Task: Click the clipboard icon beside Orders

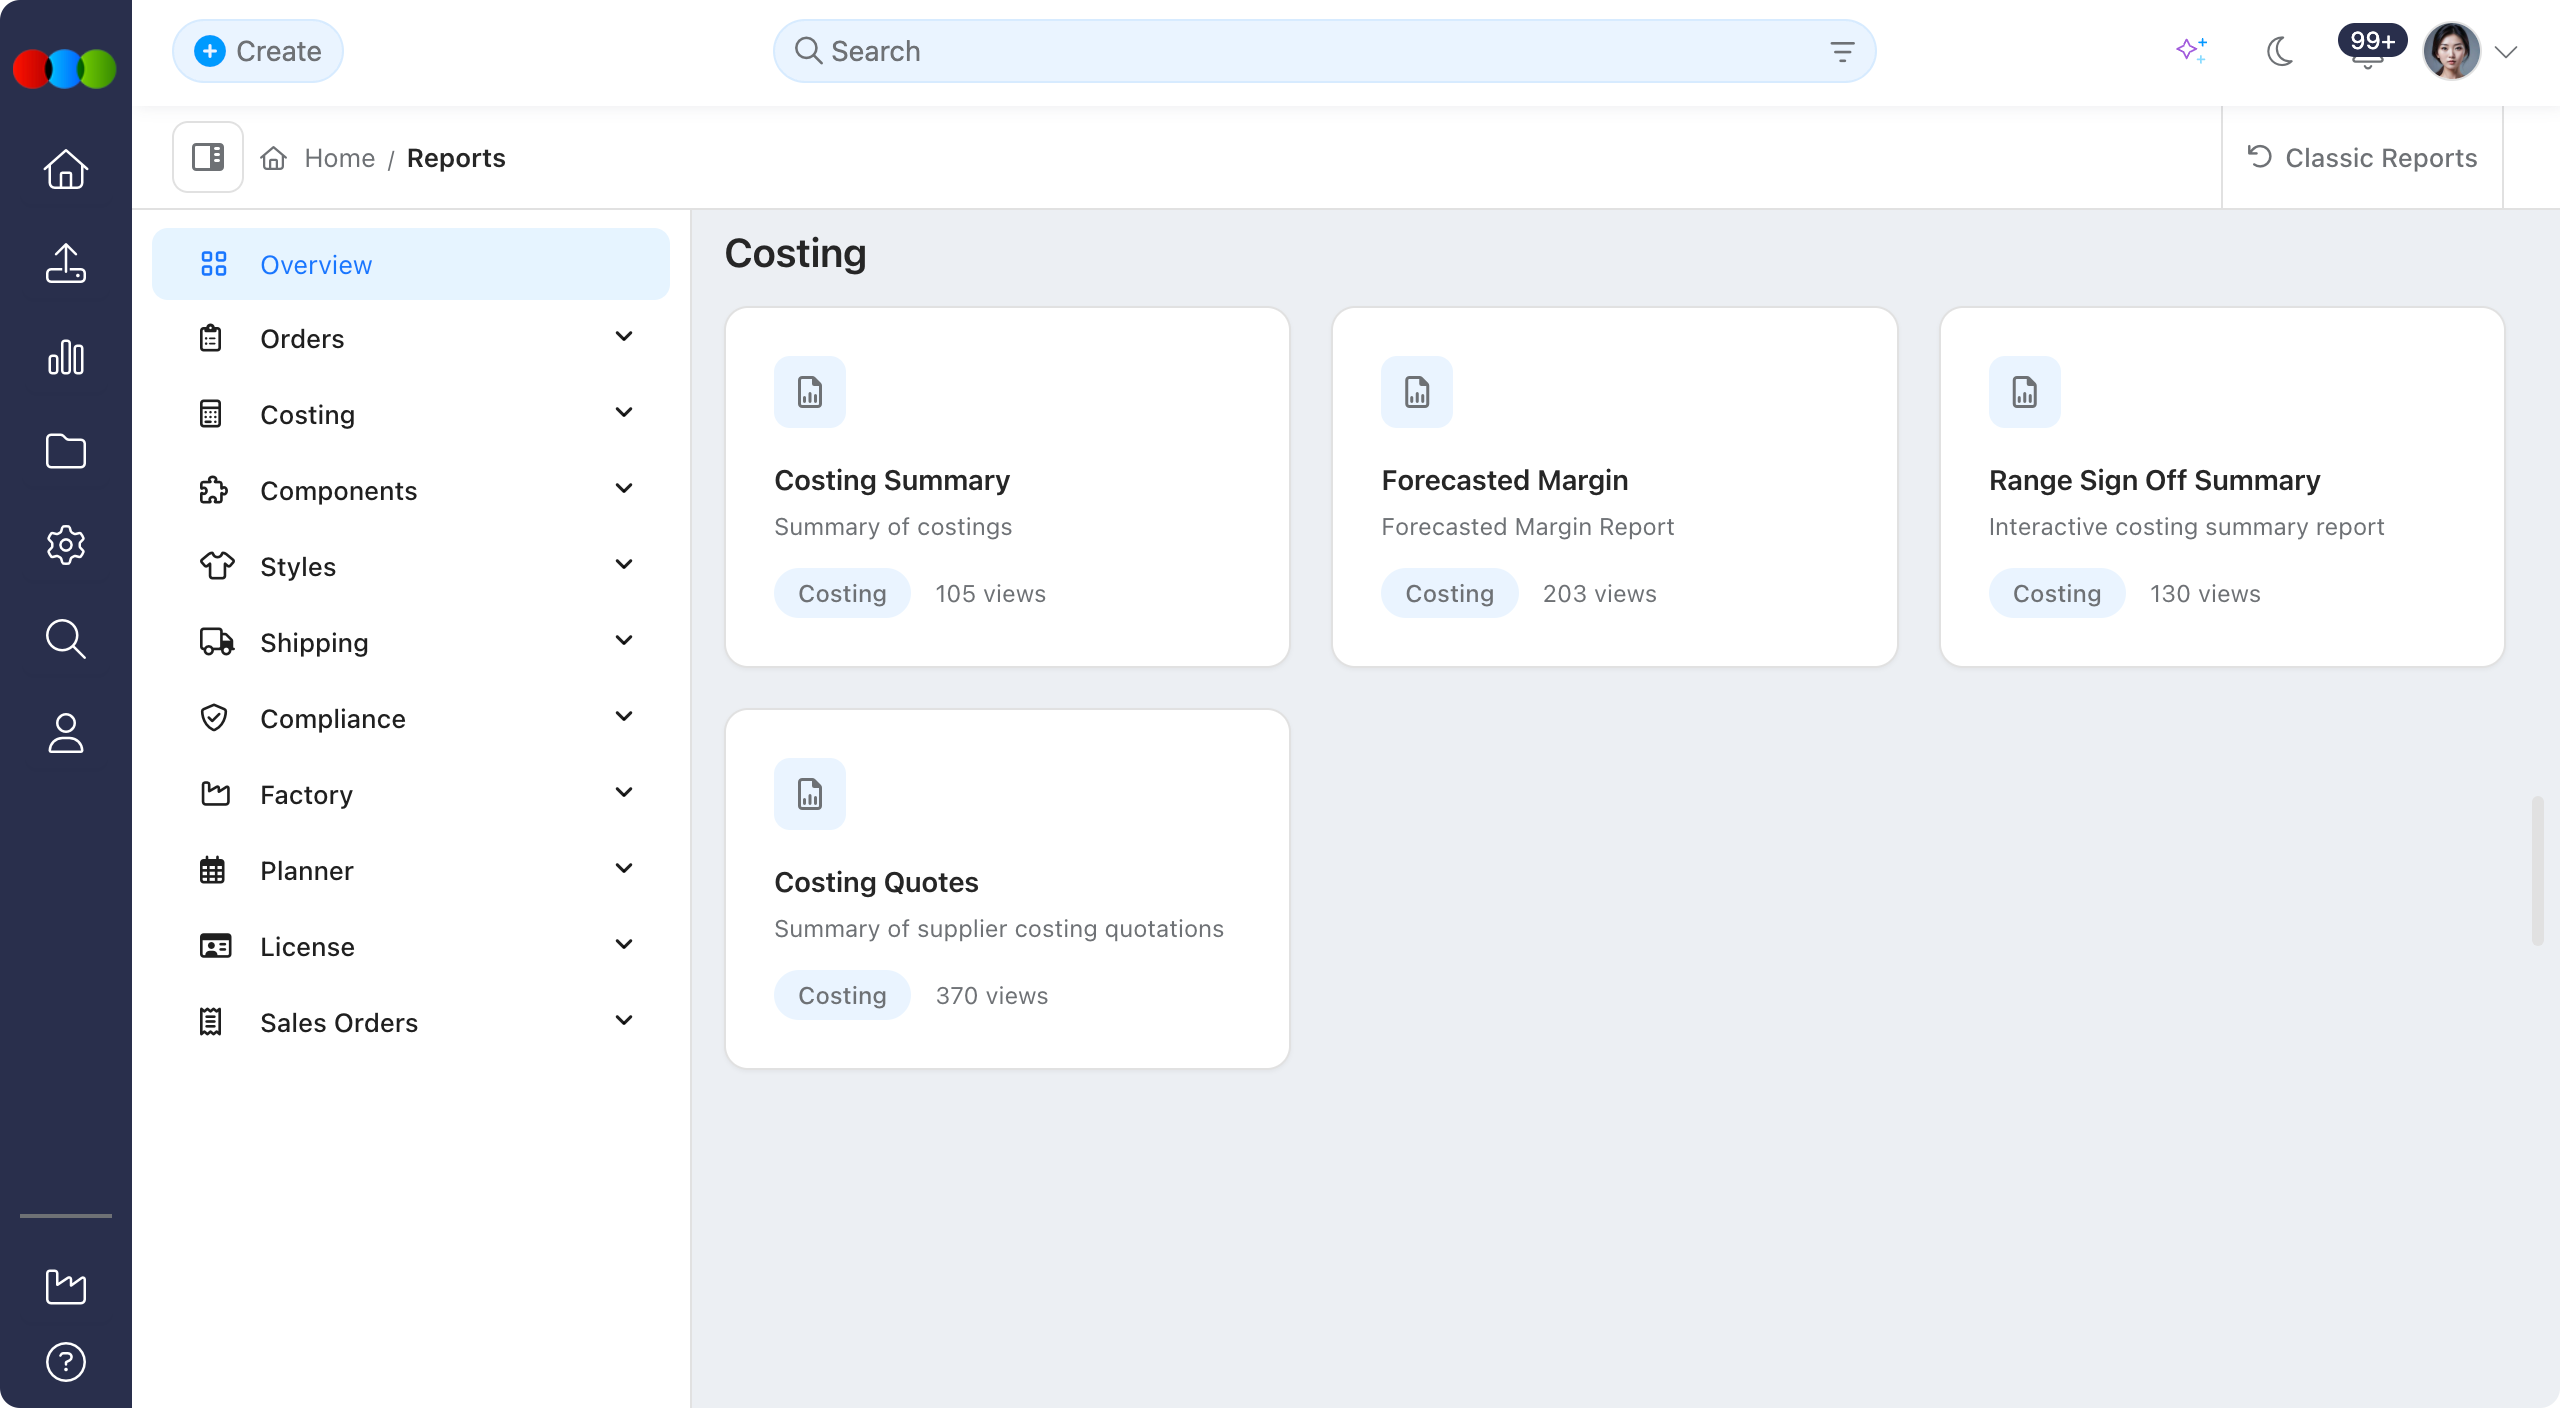Action: coord(211,339)
